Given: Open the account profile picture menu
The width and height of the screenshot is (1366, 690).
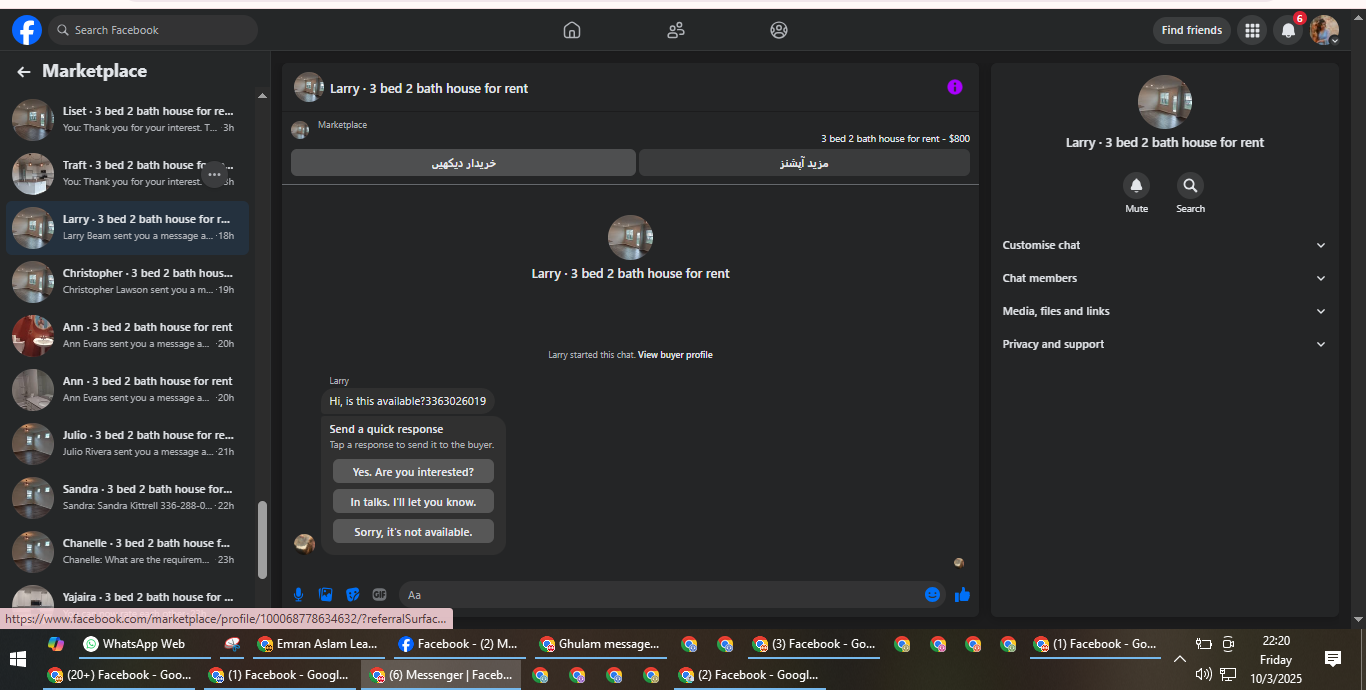Looking at the screenshot, I should coord(1324,30).
